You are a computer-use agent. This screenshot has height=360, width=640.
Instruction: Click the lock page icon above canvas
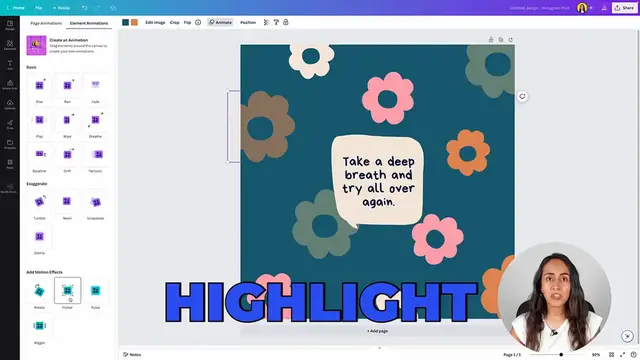(x=491, y=40)
